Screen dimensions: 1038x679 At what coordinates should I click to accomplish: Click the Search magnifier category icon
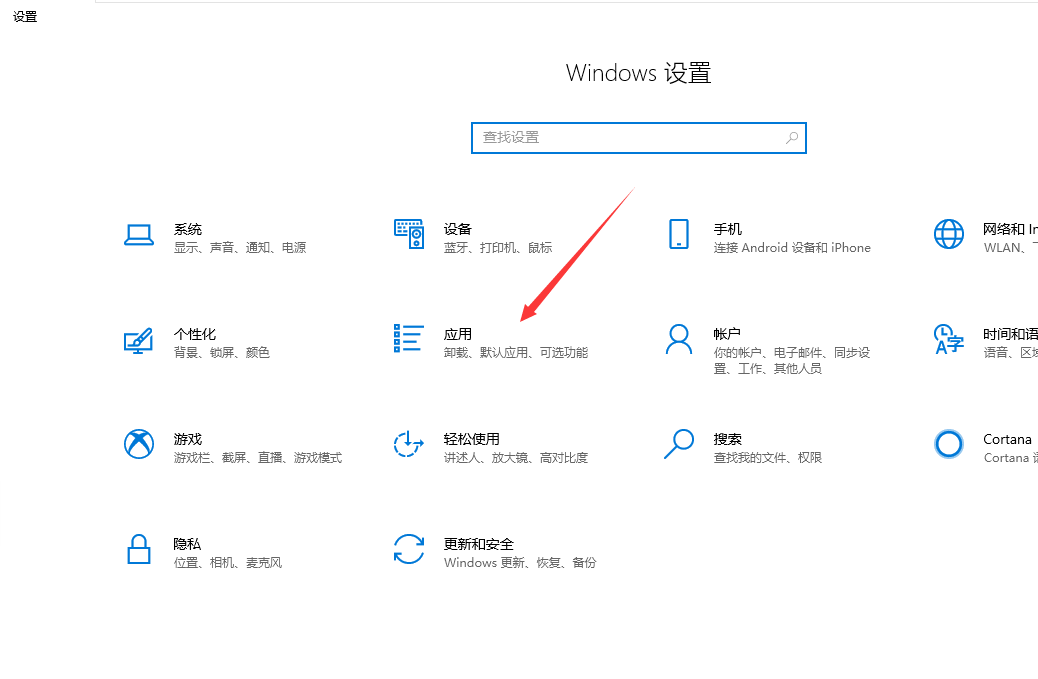(x=679, y=444)
